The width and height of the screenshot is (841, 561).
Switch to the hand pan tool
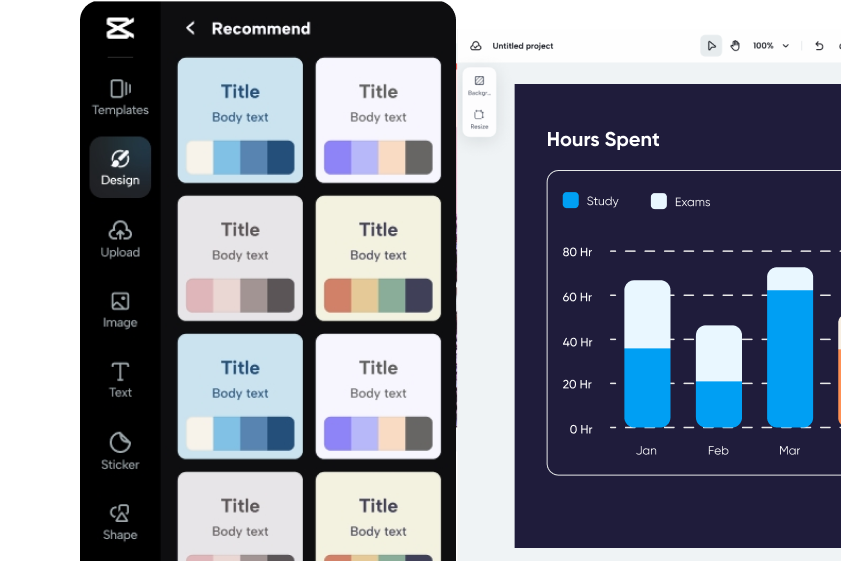click(735, 46)
